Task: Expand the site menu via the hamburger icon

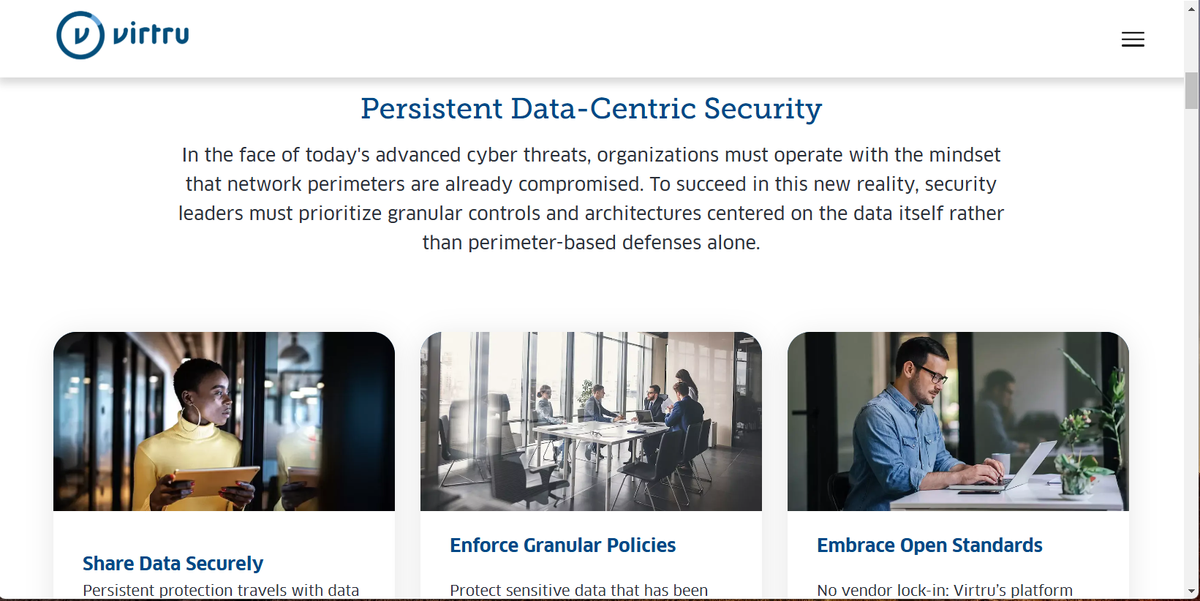Action: tap(1132, 39)
